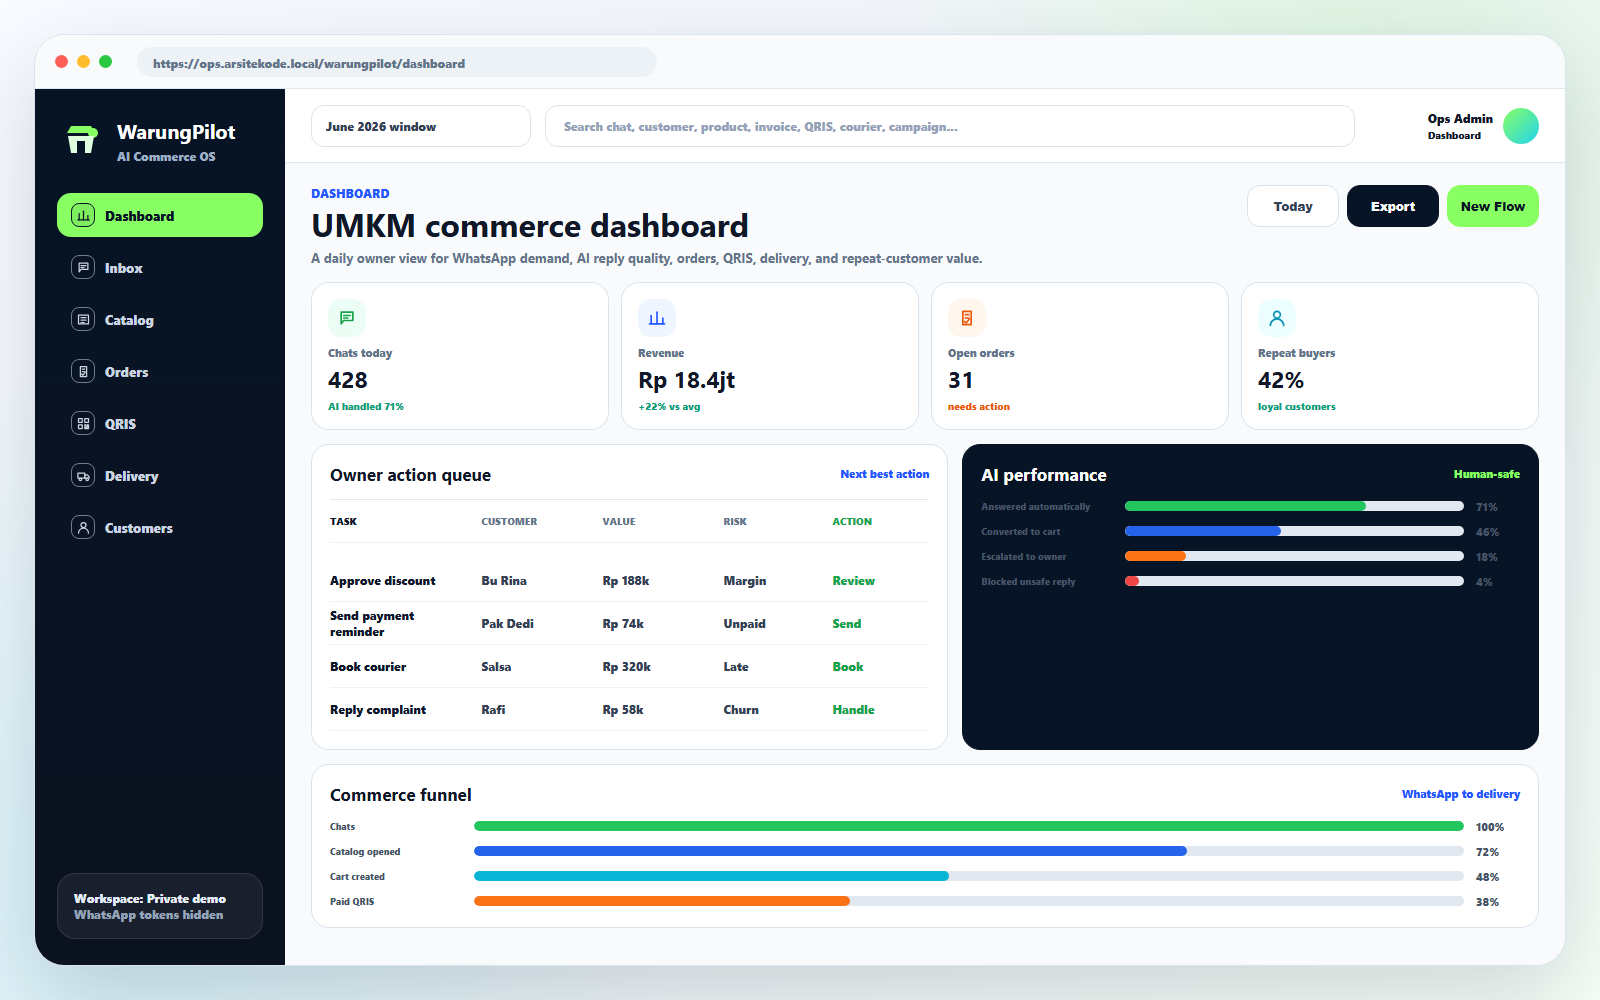Click the QRIS code icon
This screenshot has width=1600, height=1000.
(83, 424)
